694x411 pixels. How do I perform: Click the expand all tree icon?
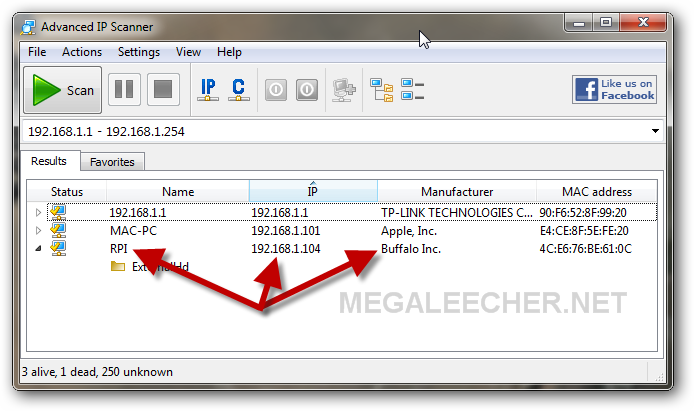tap(382, 90)
